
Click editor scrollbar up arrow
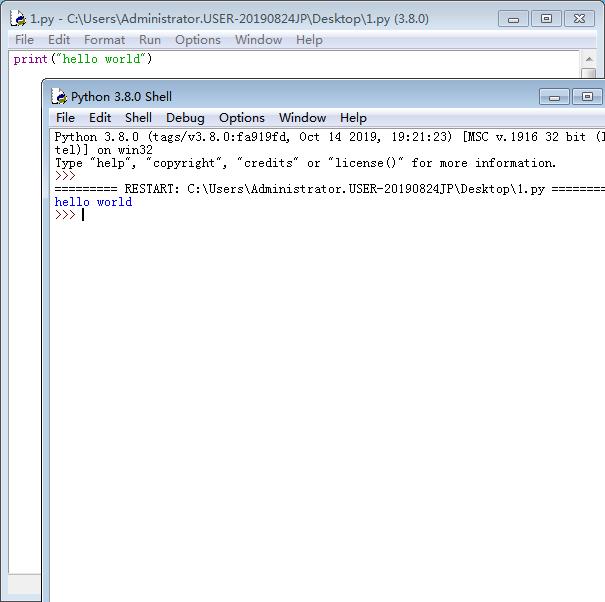tap(589, 59)
